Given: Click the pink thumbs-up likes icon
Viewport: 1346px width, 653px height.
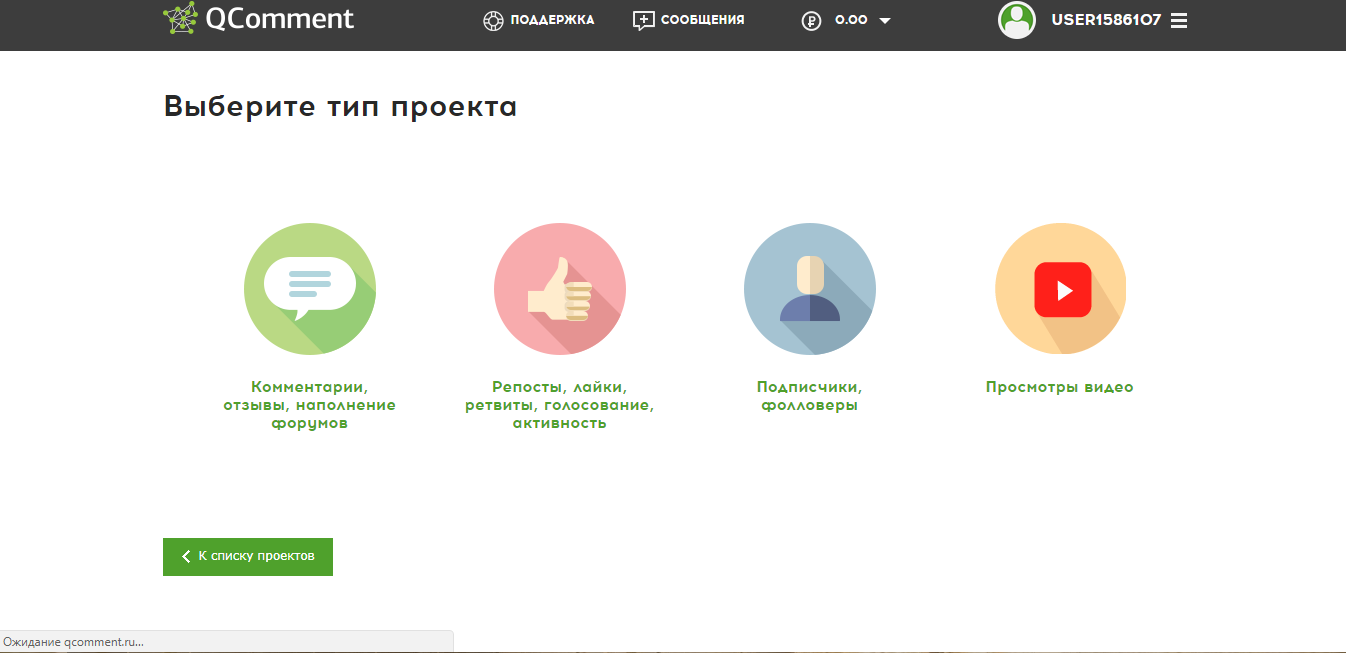Looking at the screenshot, I should (560, 288).
